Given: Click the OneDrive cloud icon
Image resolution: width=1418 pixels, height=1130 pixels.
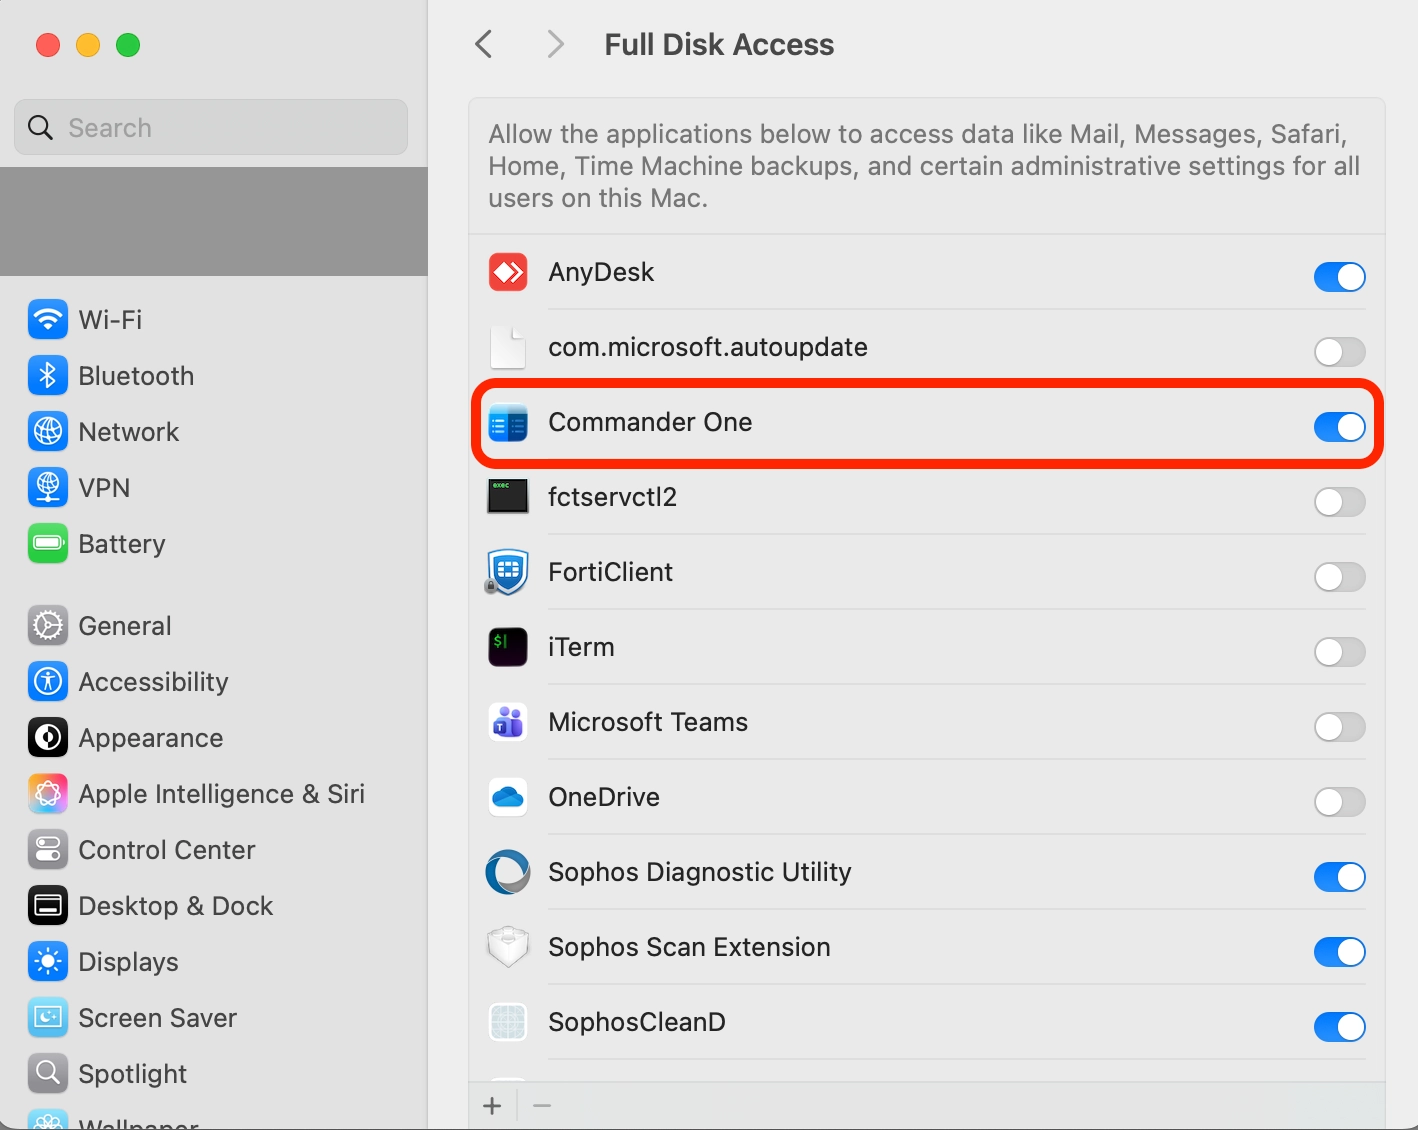Looking at the screenshot, I should (508, 797).
